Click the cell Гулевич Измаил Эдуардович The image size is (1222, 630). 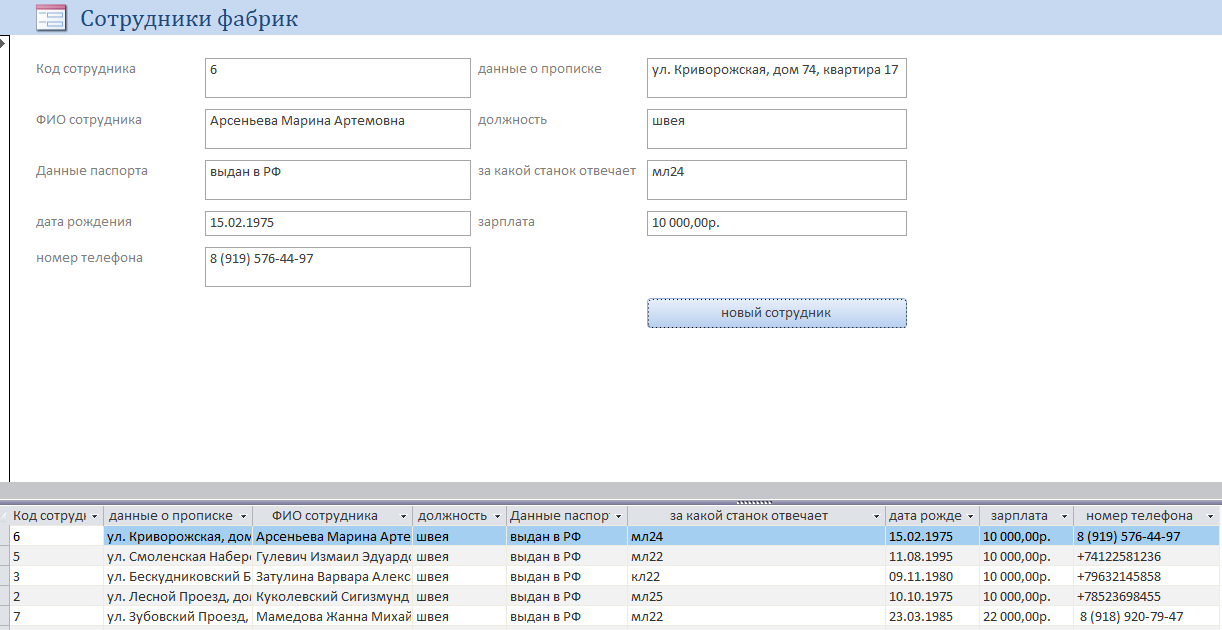[333, 556]
